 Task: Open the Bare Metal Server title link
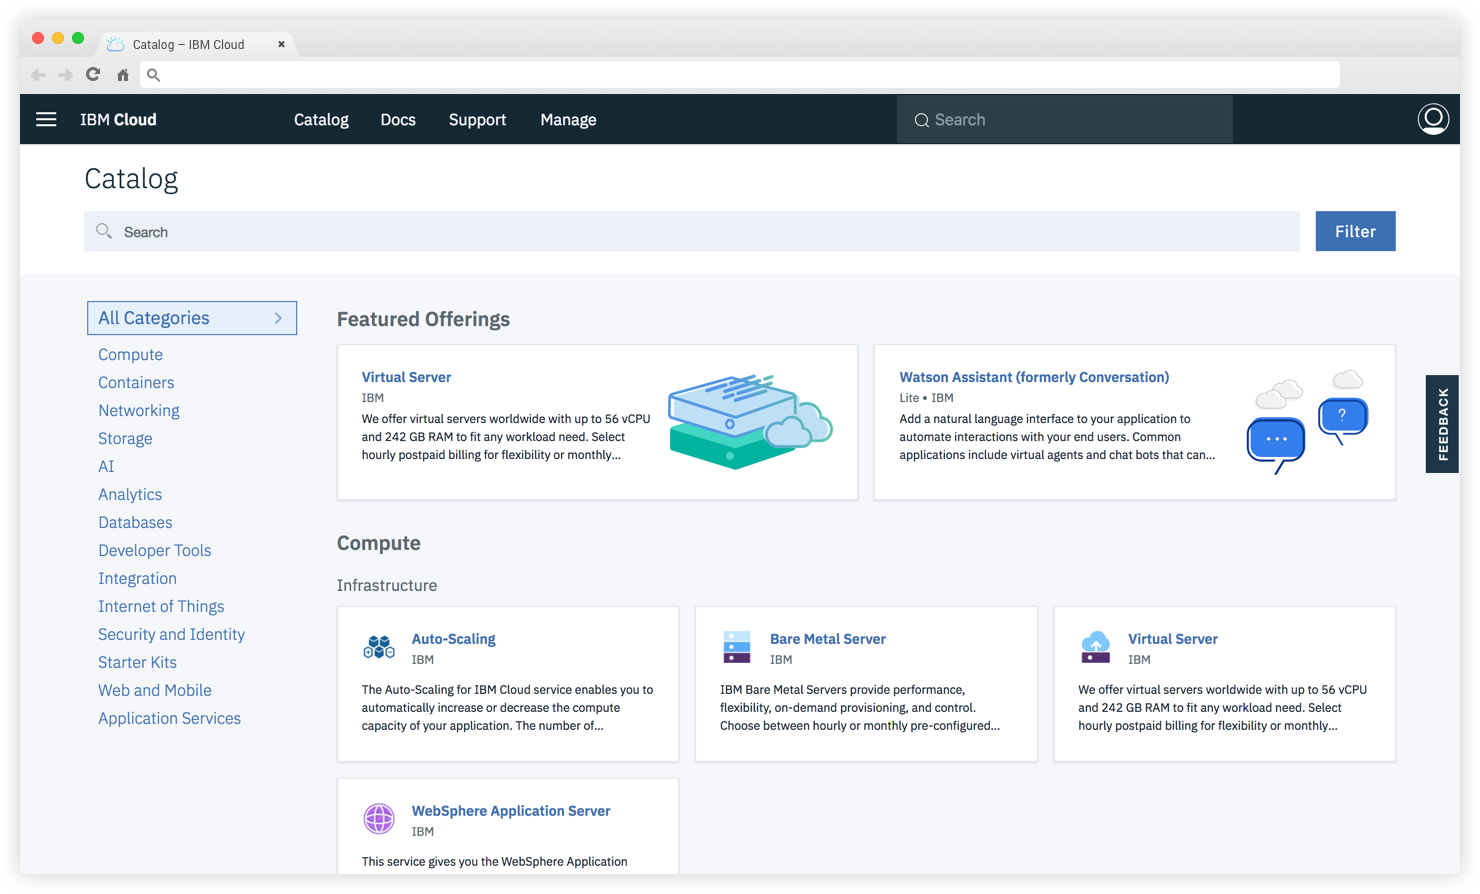pyautogui.click(x=828, y=639)
